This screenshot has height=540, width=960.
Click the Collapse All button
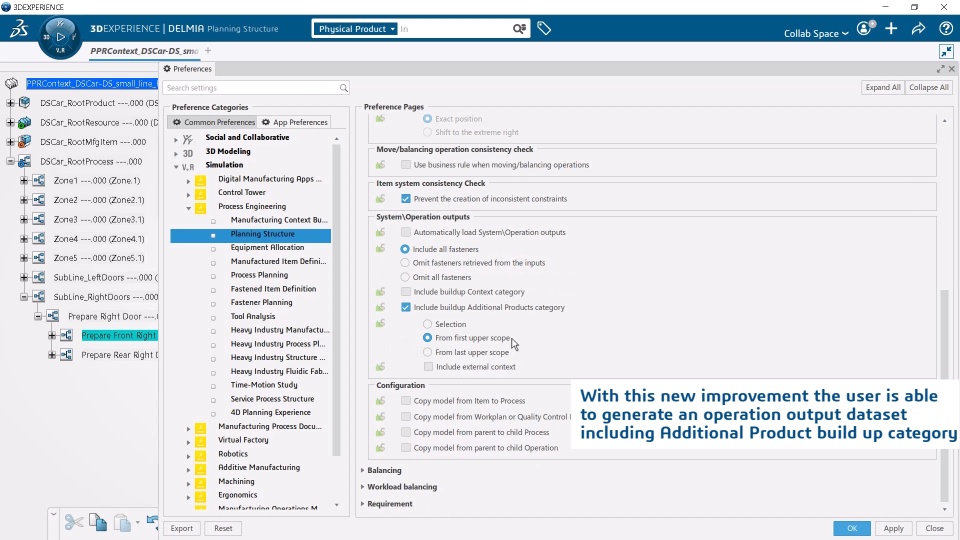(x=929, y=87)
